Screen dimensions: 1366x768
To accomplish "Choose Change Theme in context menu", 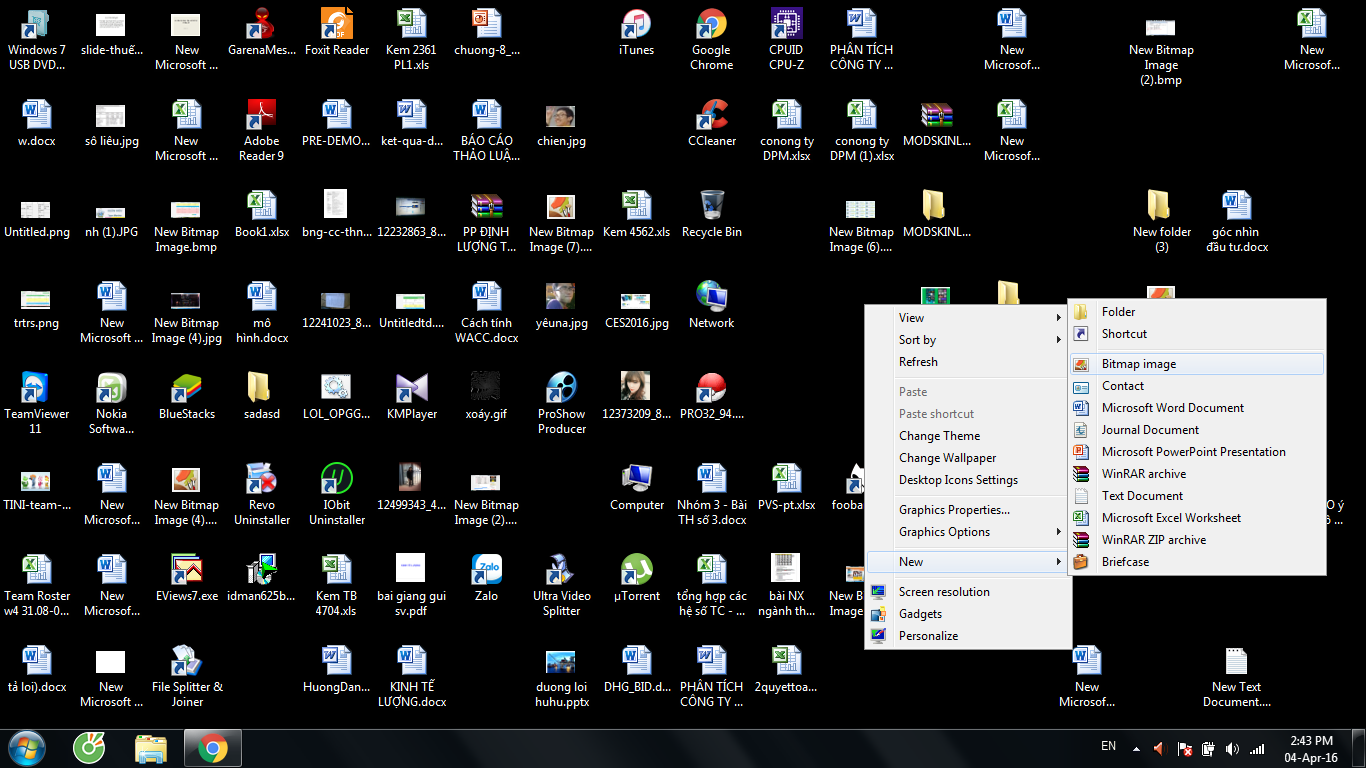I will [968, 436].
